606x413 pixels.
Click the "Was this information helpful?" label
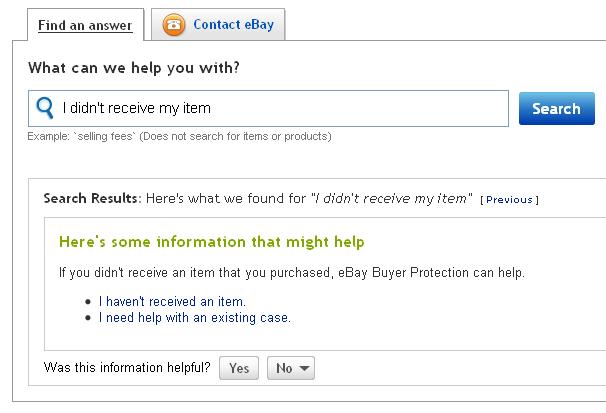tap(127, 368)
